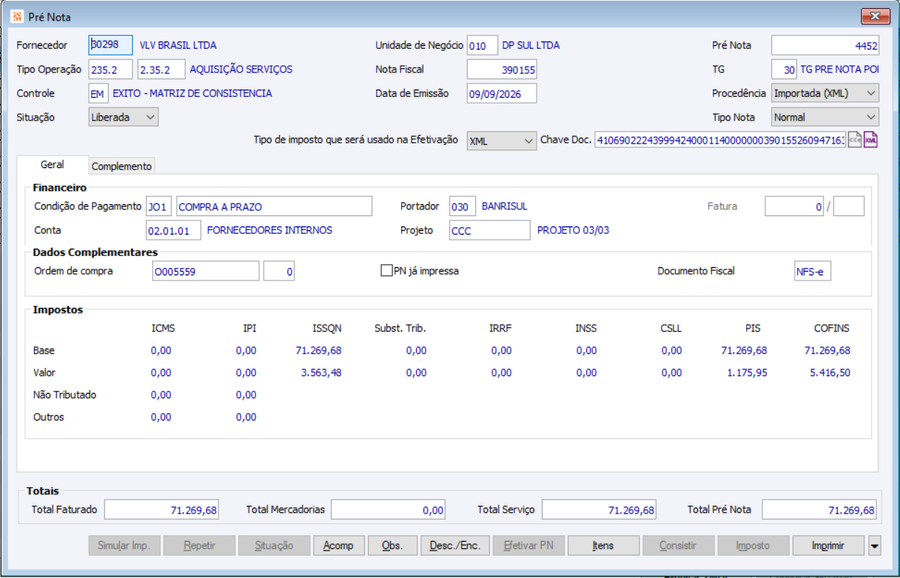900x578 pixels.
Task: Click the Conta field with 02.01.01
Action: 173,230
